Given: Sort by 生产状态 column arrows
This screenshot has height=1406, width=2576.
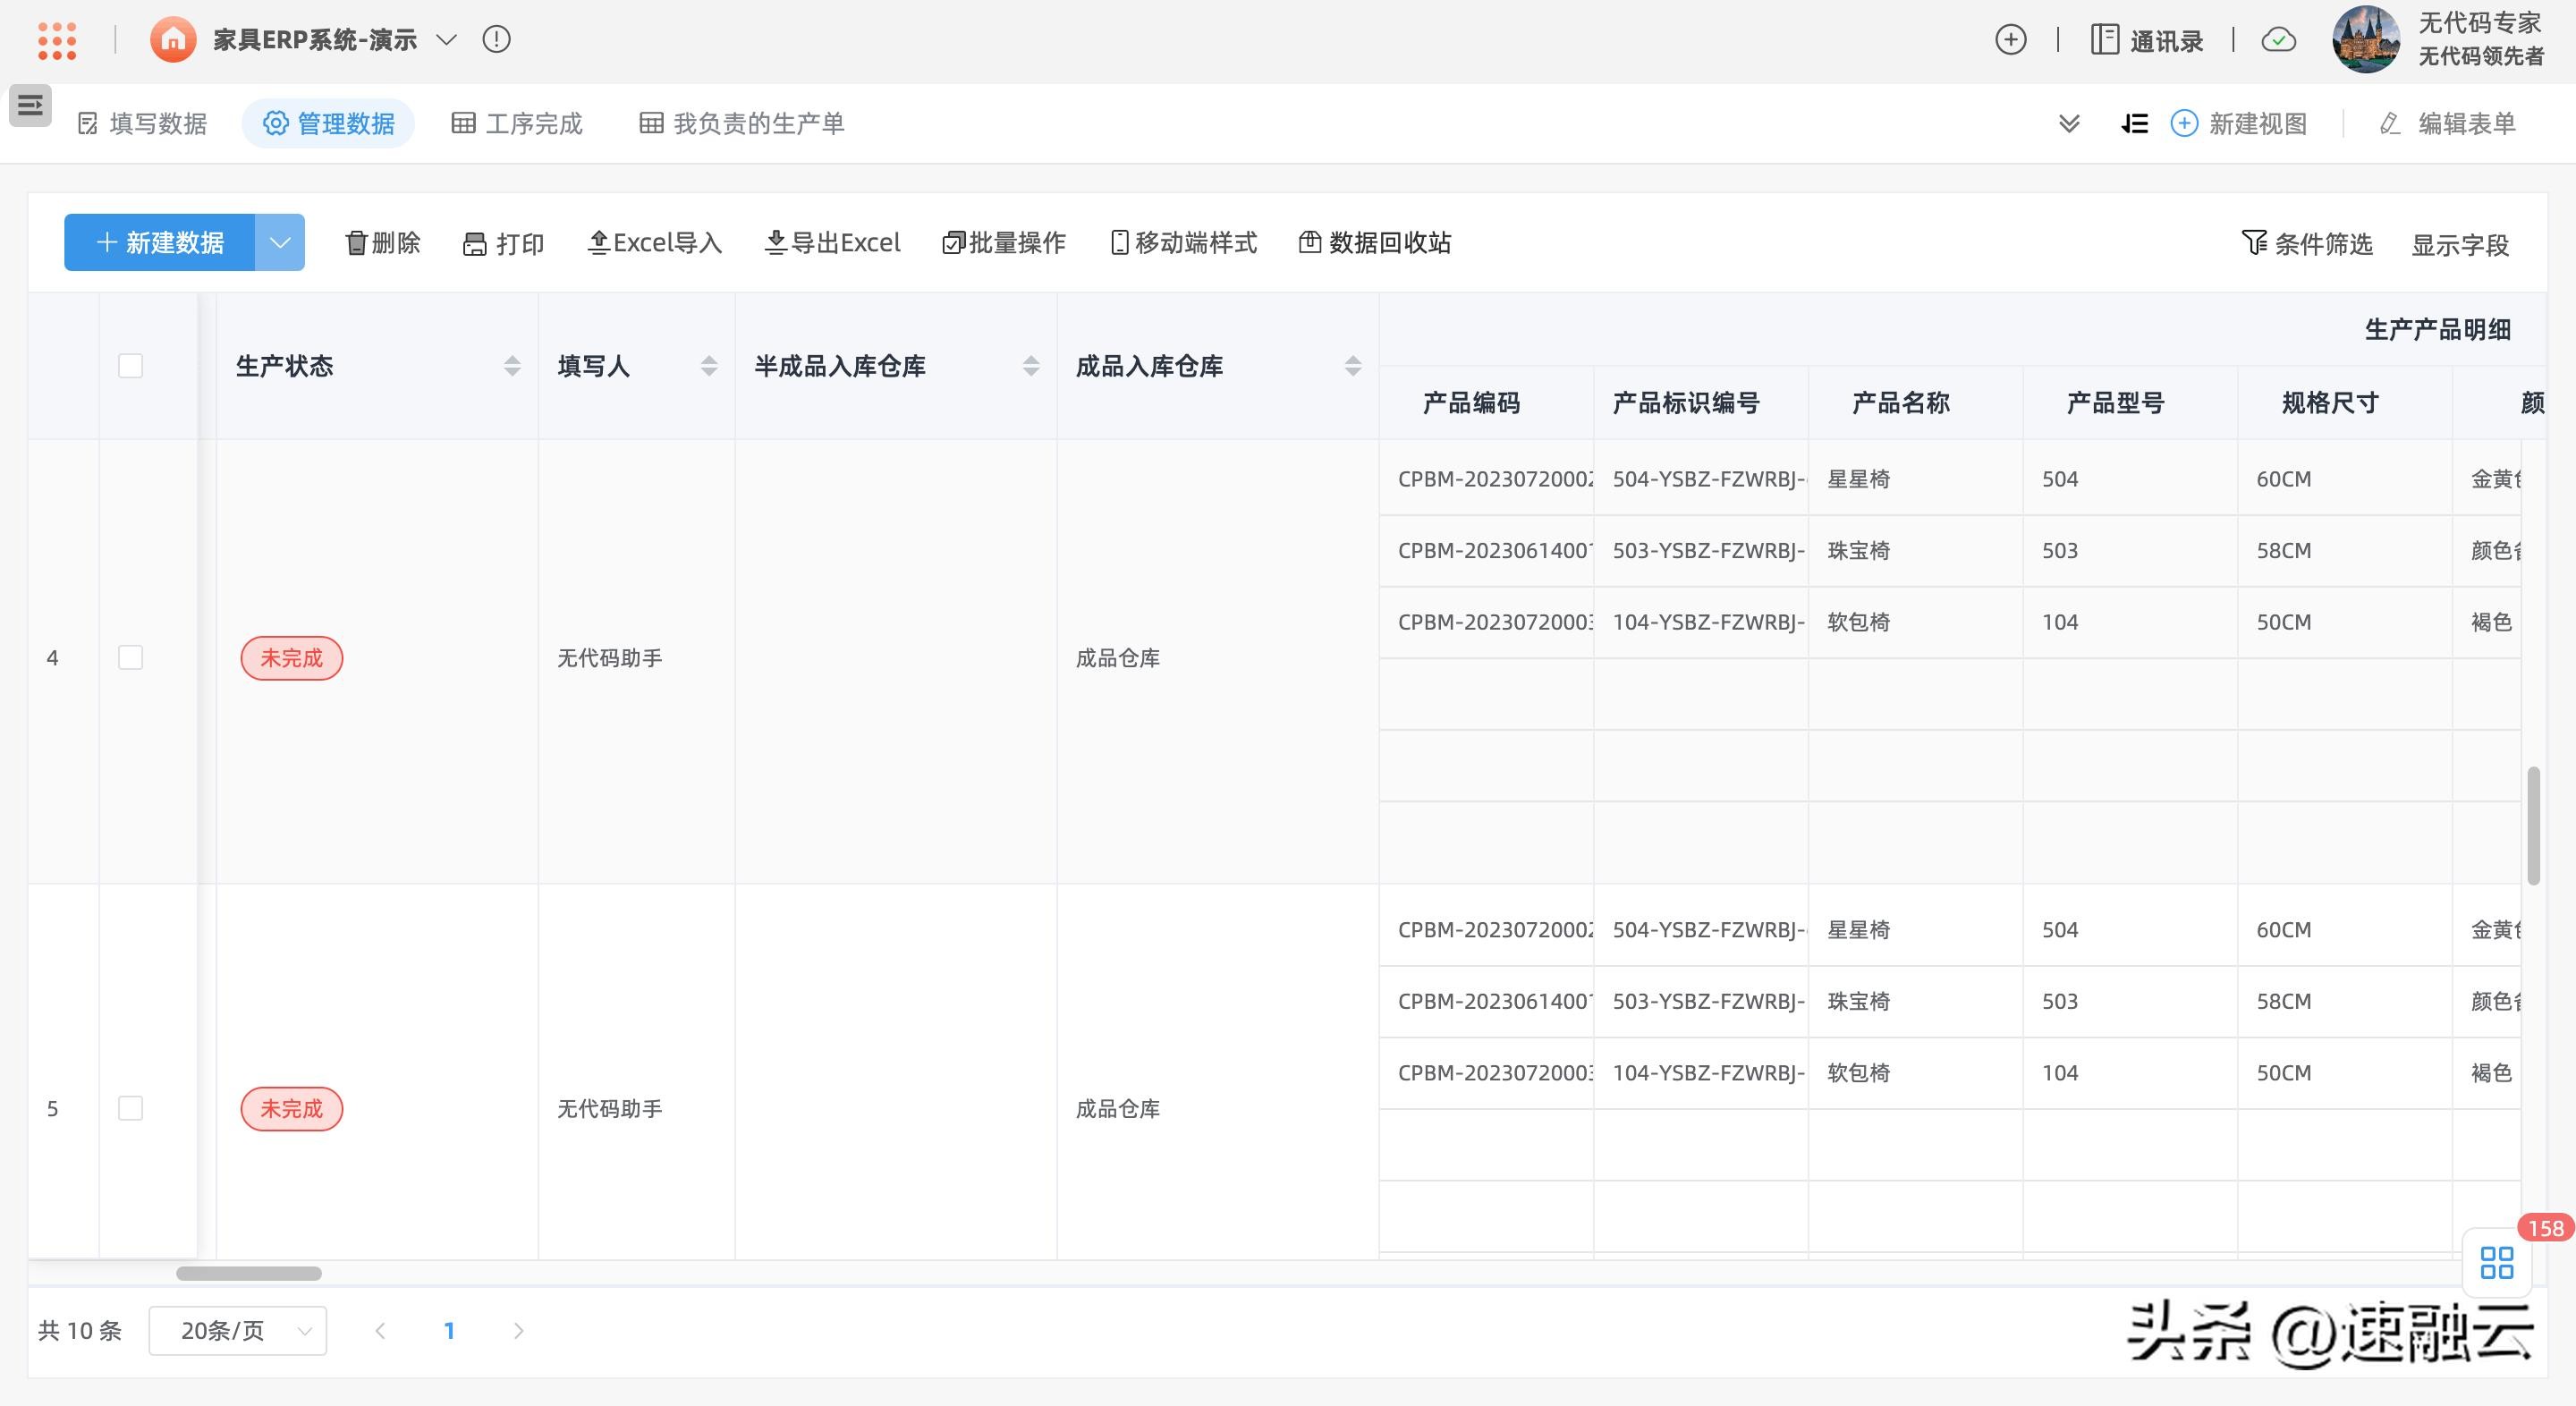Looking at the screenshot, I should 512,366.
